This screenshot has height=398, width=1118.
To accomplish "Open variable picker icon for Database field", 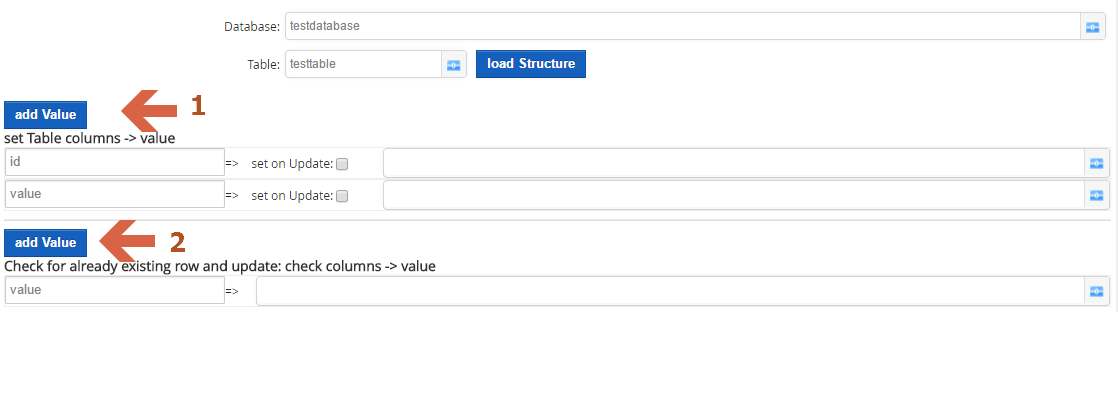I will pyautogui.click(x=1092, y=26).
